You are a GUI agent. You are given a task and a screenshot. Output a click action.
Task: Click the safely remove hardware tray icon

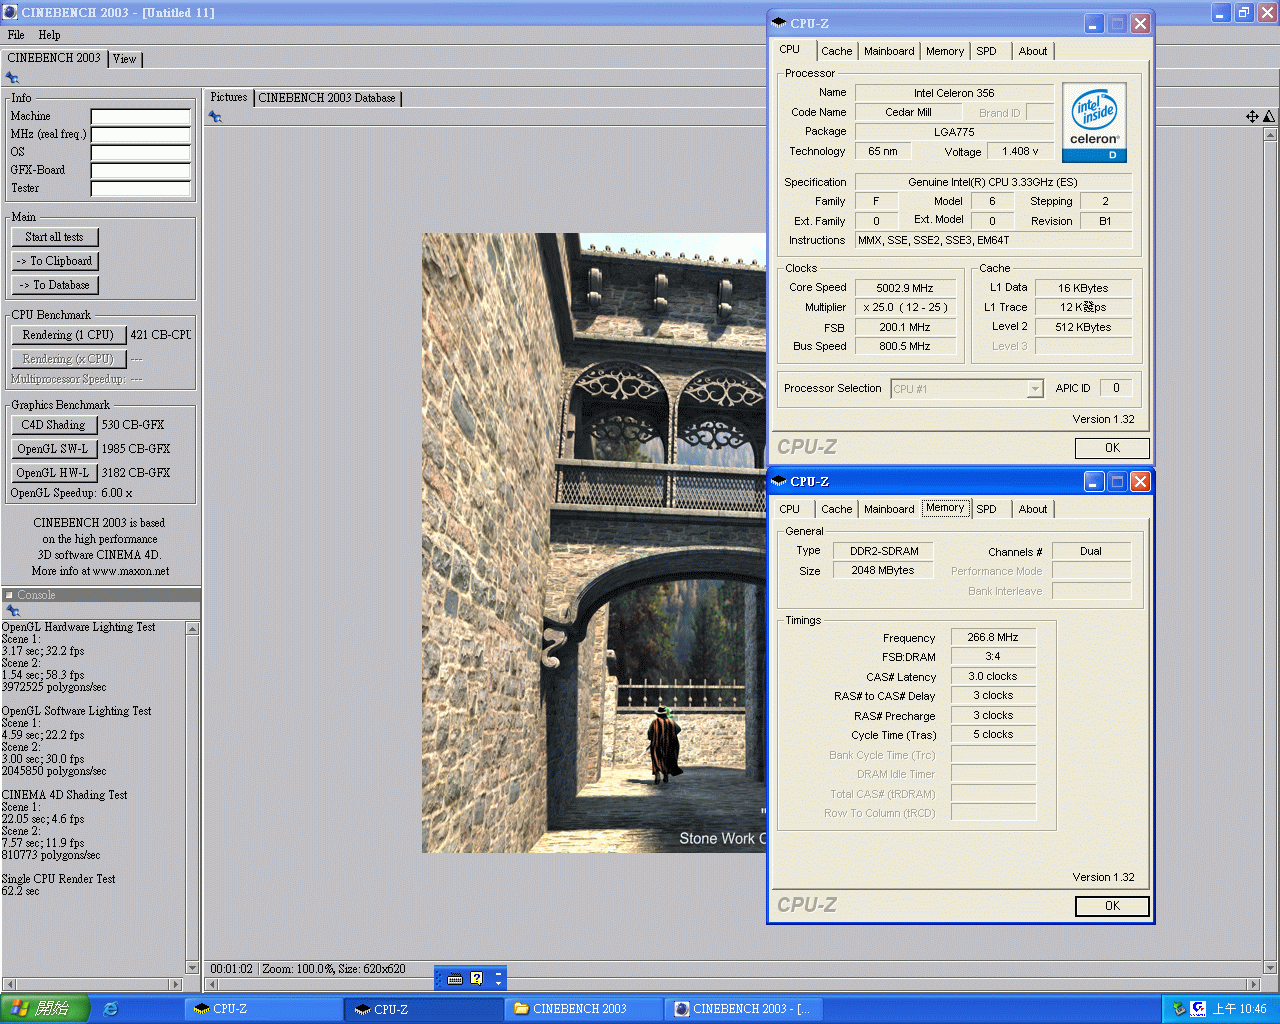[x=1179, y=1009]
